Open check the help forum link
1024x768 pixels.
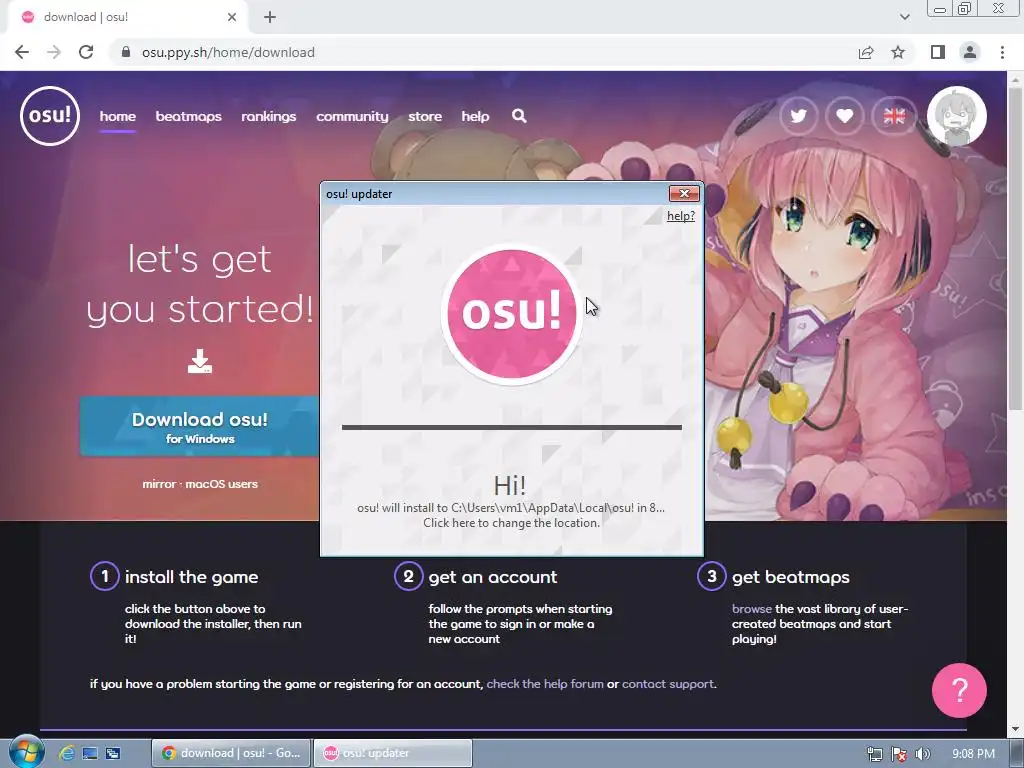tap(545, 684)
